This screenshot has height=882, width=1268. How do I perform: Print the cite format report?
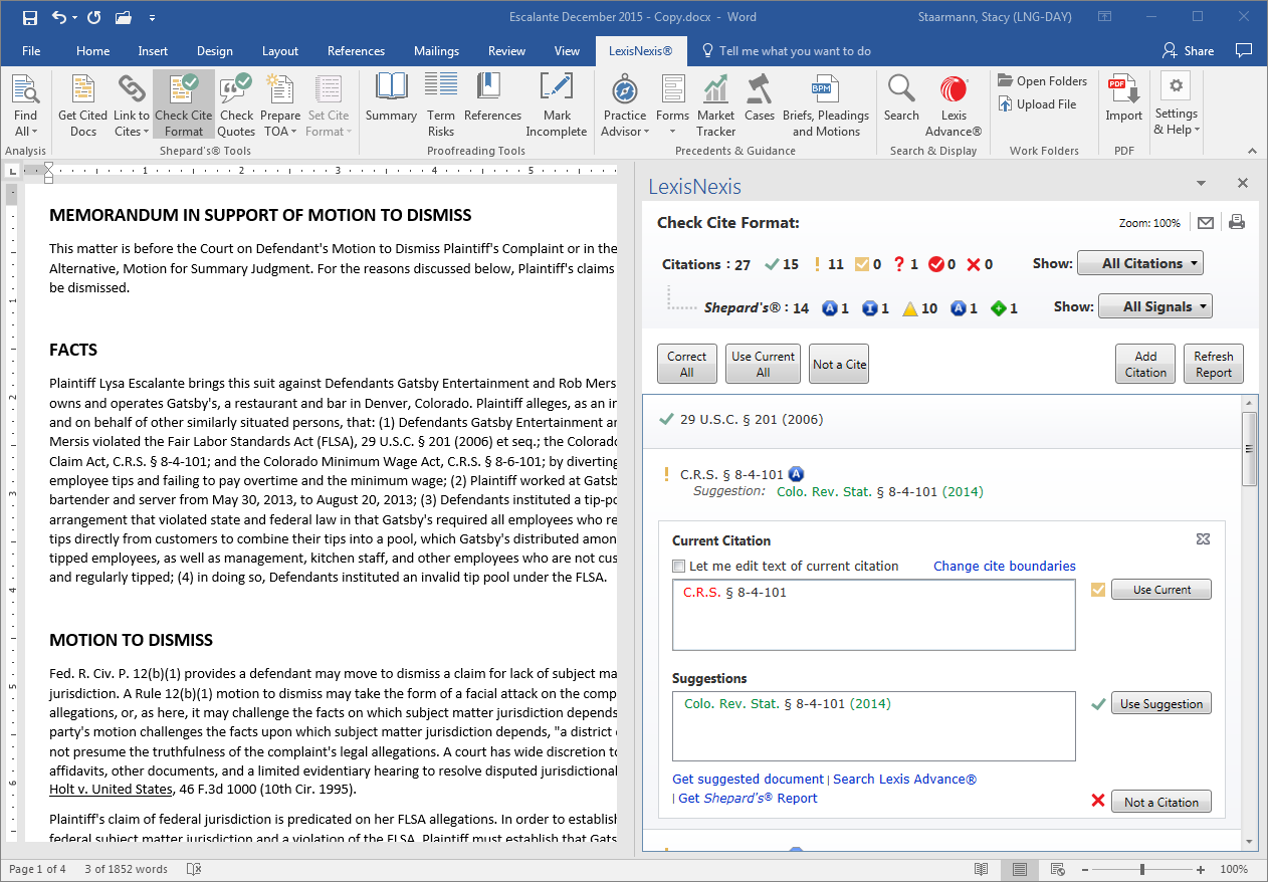pyautogui.click(x=1236, y=223)
